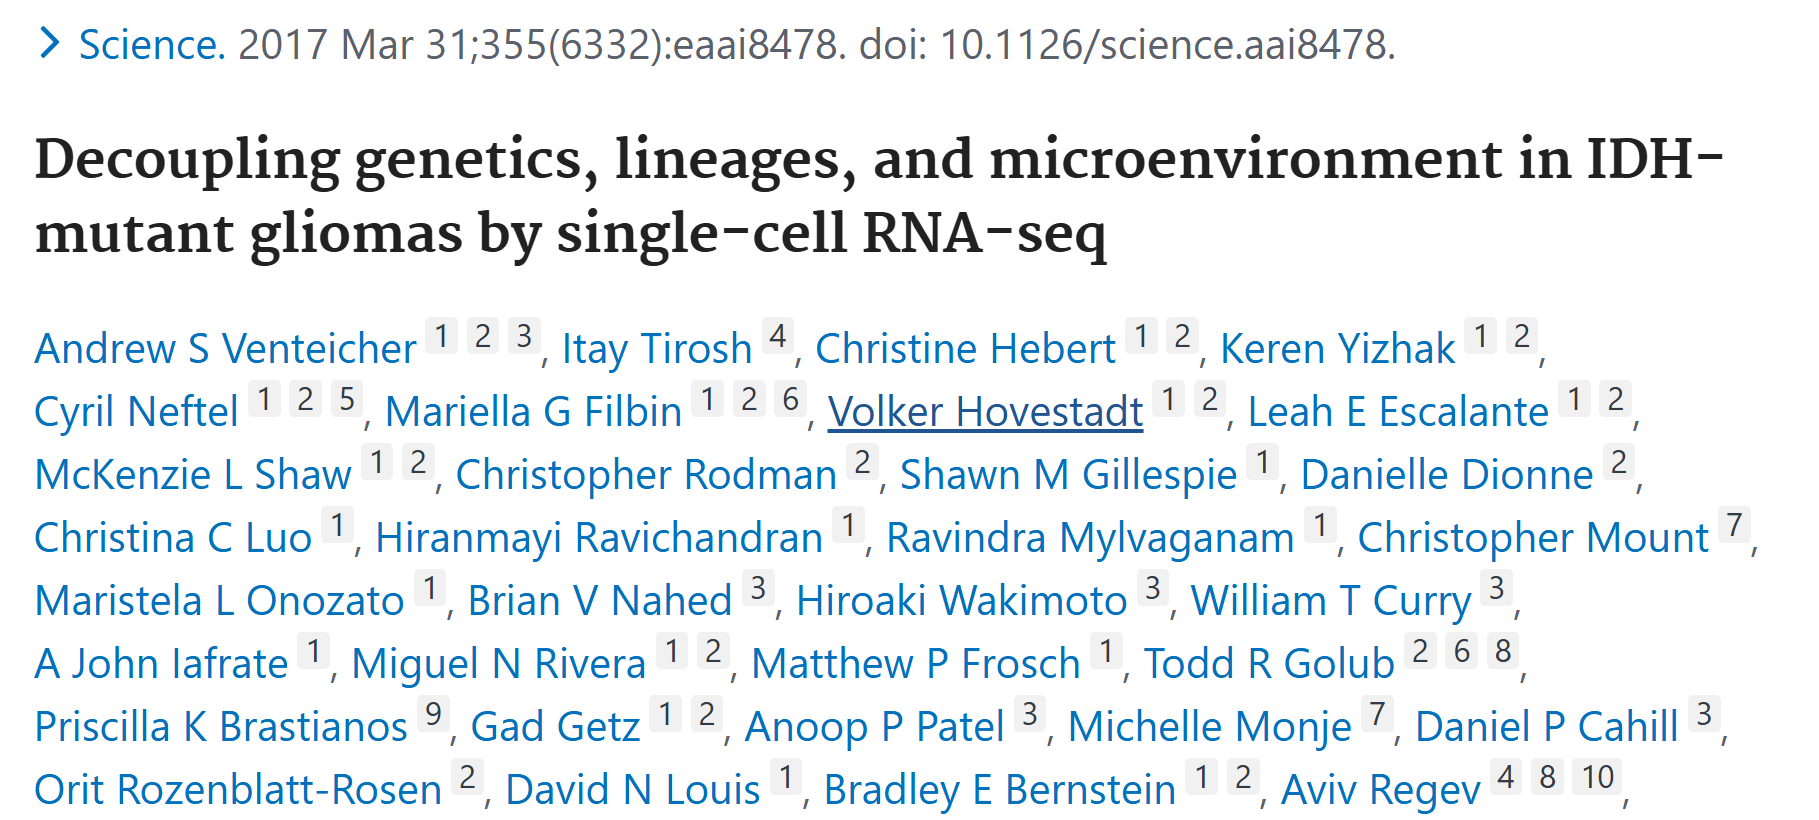This screenshot has width=1819, height=820.
Task: Click affiliation 9 next to Priscilla K Brastianos
Action: (x=433, y=714)
